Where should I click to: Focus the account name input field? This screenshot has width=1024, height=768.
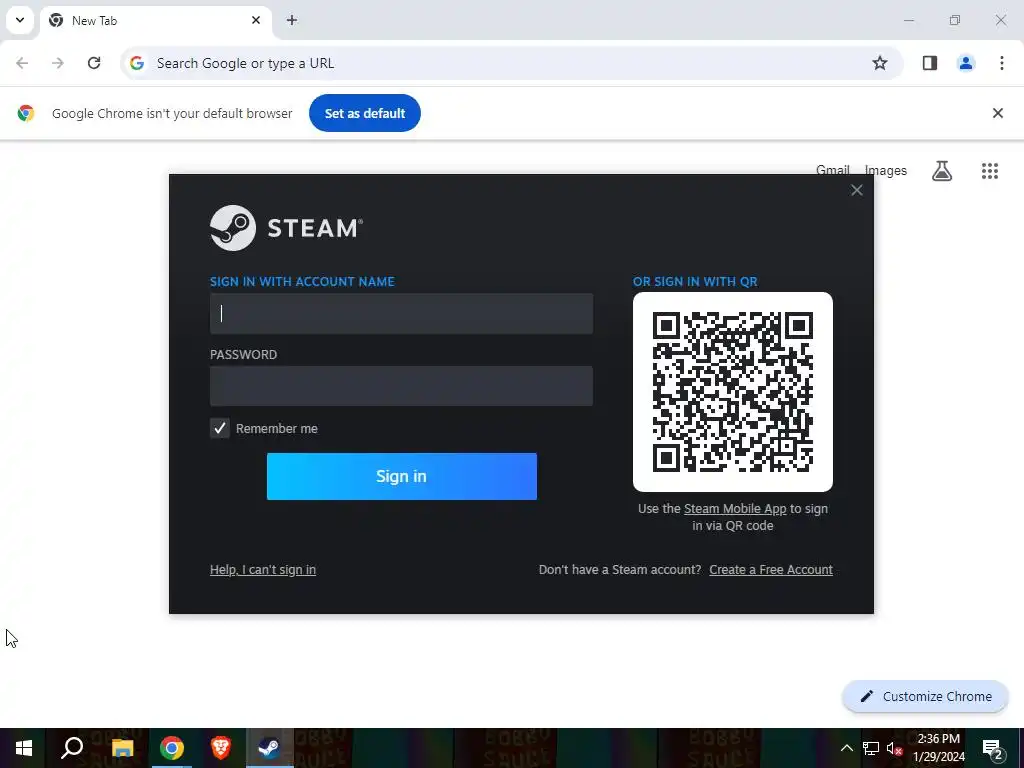401,313
